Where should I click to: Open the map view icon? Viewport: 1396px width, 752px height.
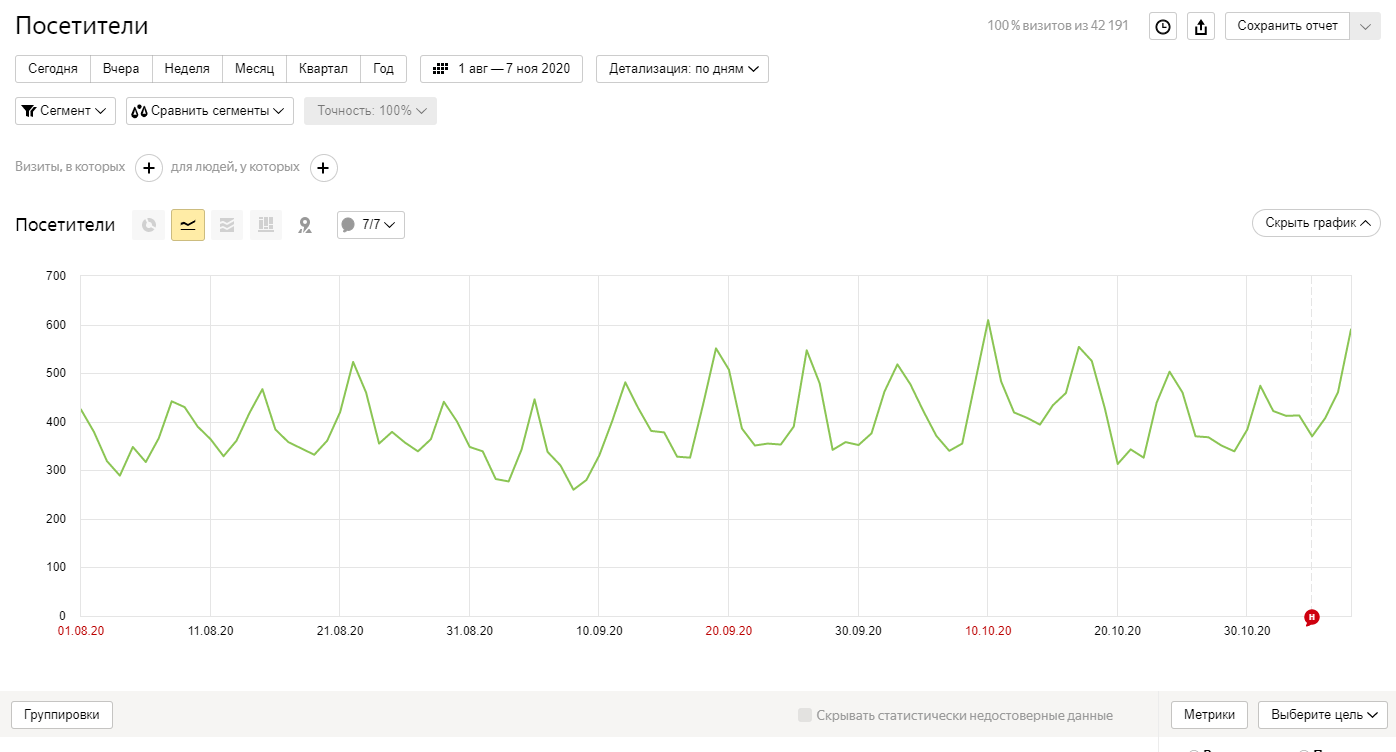305,225
